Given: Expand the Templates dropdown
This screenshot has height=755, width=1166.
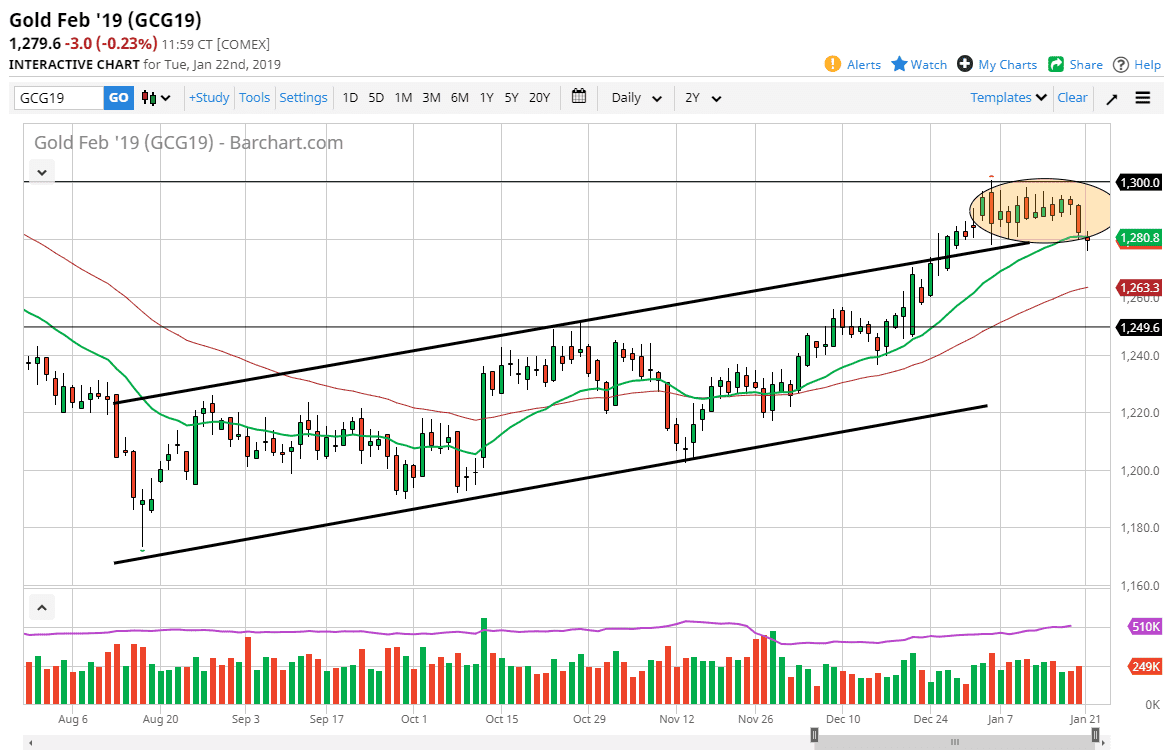Looking at the screenshot, I should [x=1008, y=97].
